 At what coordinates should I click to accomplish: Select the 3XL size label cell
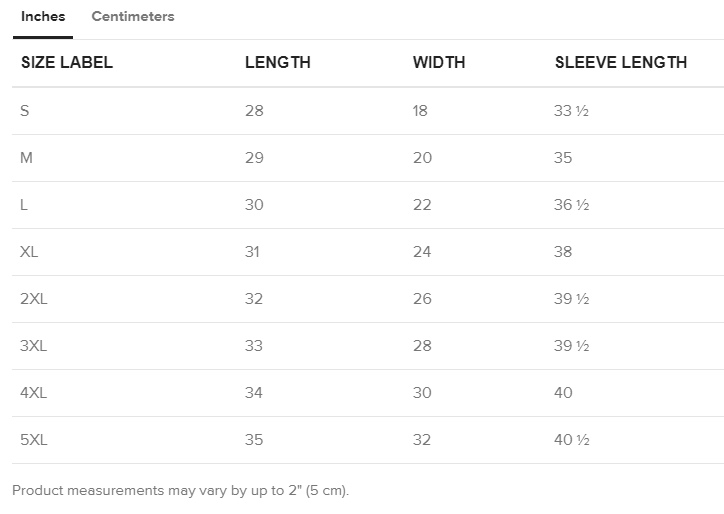click(x=33, y=346)
